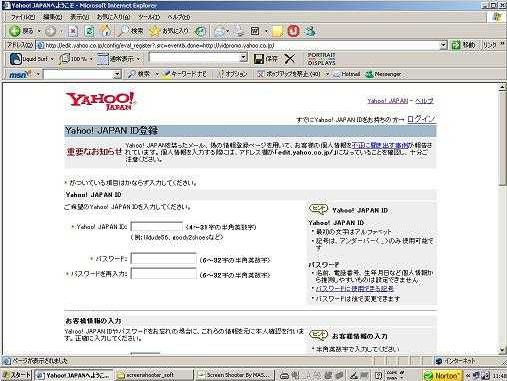Viewport: 507px width, 381px height.
Task: Click the yellow note toolbar icon
Action: (277, 31)
